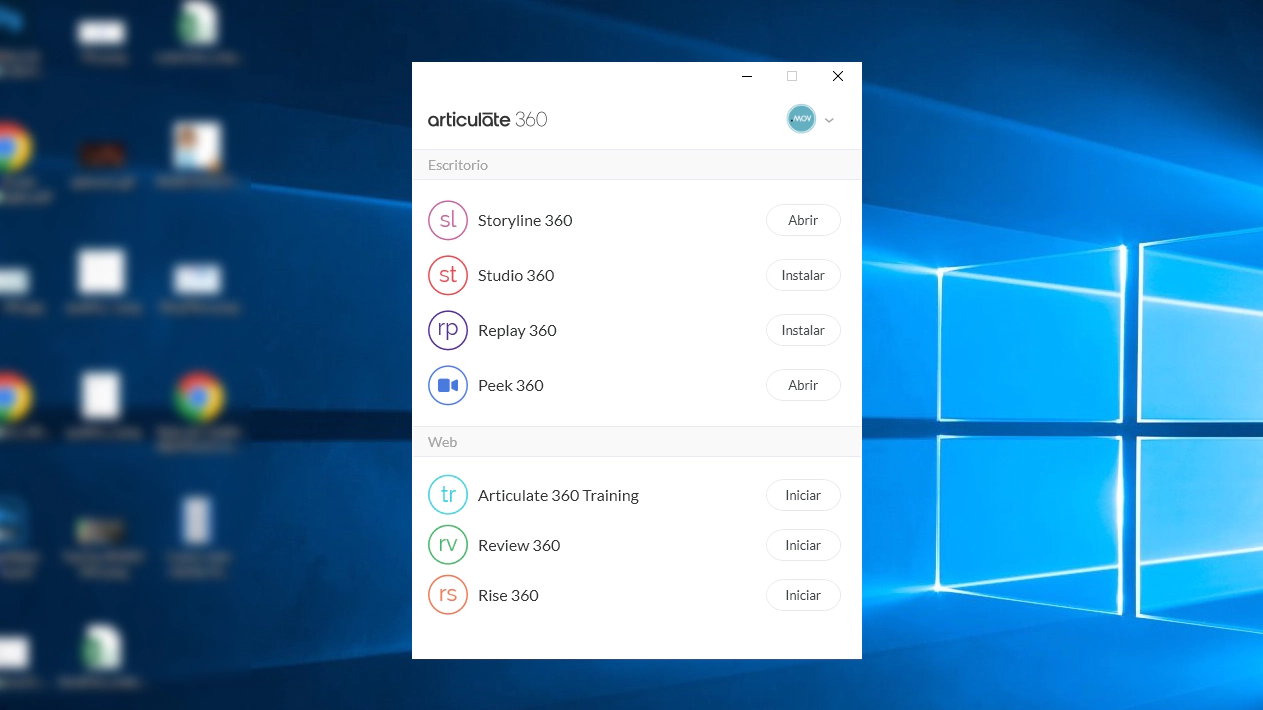This screenshot has height=710, width=1263.
Task: Click the Articulate 360 logo
Action: click(x=488, y=119)
